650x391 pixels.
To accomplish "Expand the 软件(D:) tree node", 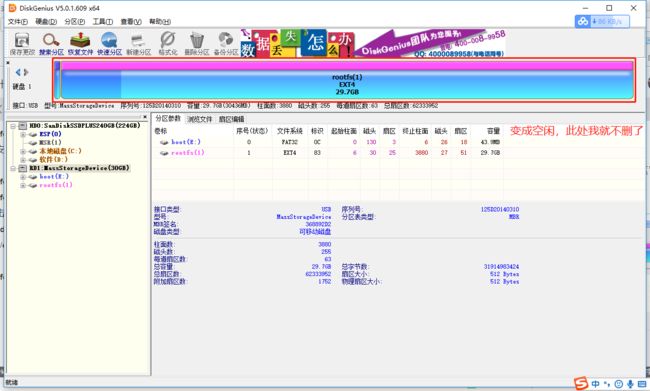I will [x=23, y=160].
